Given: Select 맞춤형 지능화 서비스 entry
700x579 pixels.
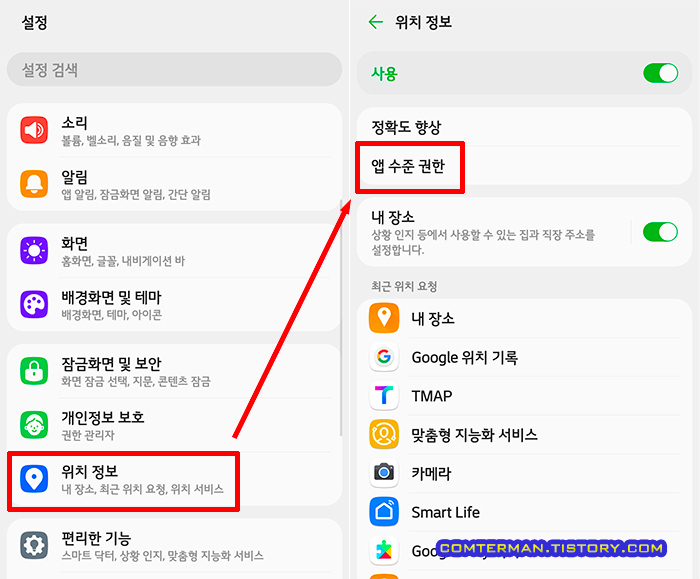Looking at the screenshot, I should pos(525,434).
